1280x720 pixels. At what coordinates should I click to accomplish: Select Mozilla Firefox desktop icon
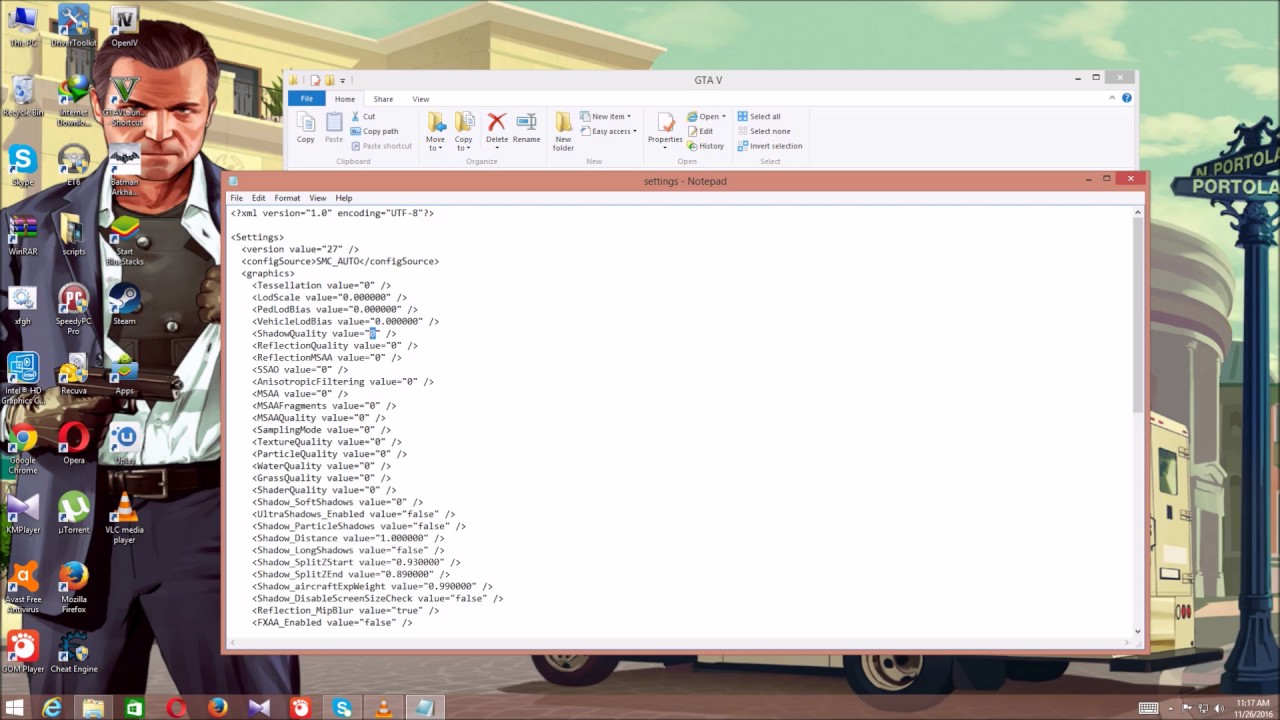coord(73,588)
